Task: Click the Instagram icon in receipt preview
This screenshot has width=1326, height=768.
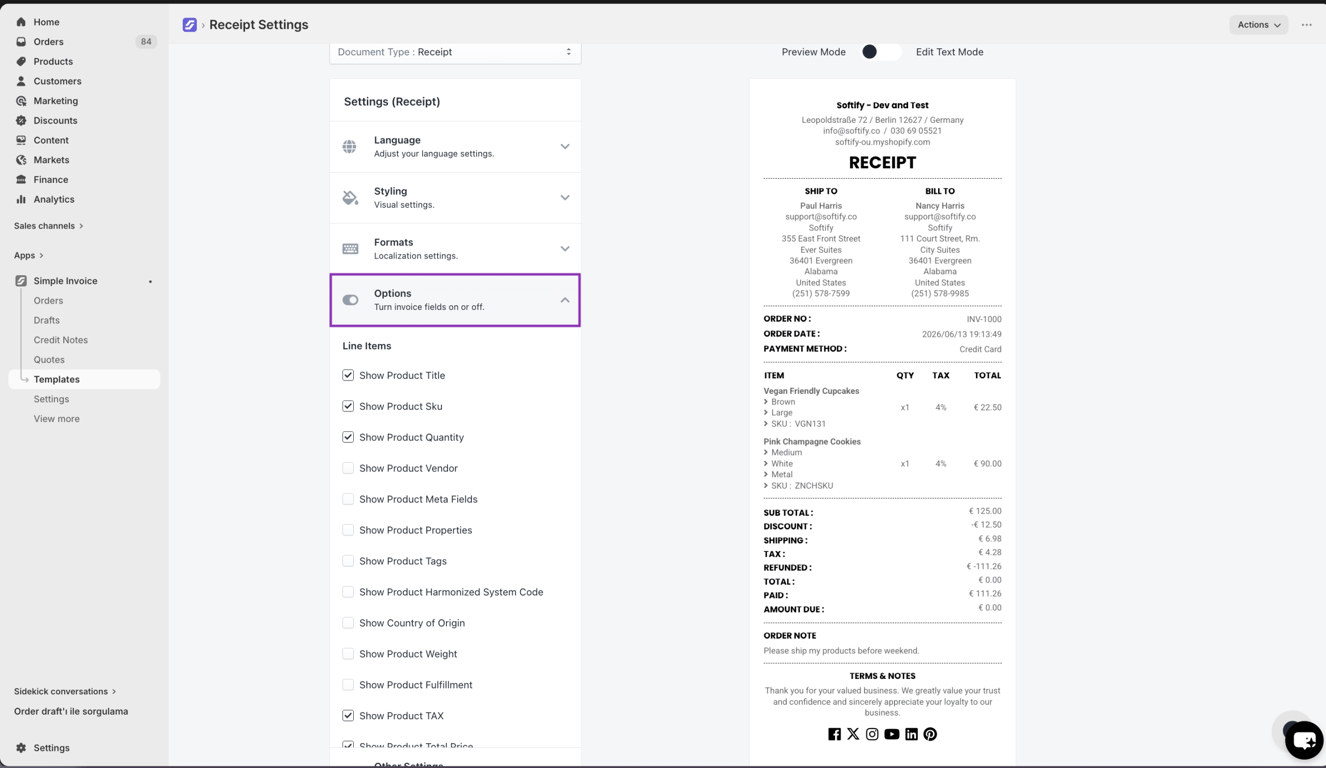Action: pyautogui.click(x=872, y=734)
